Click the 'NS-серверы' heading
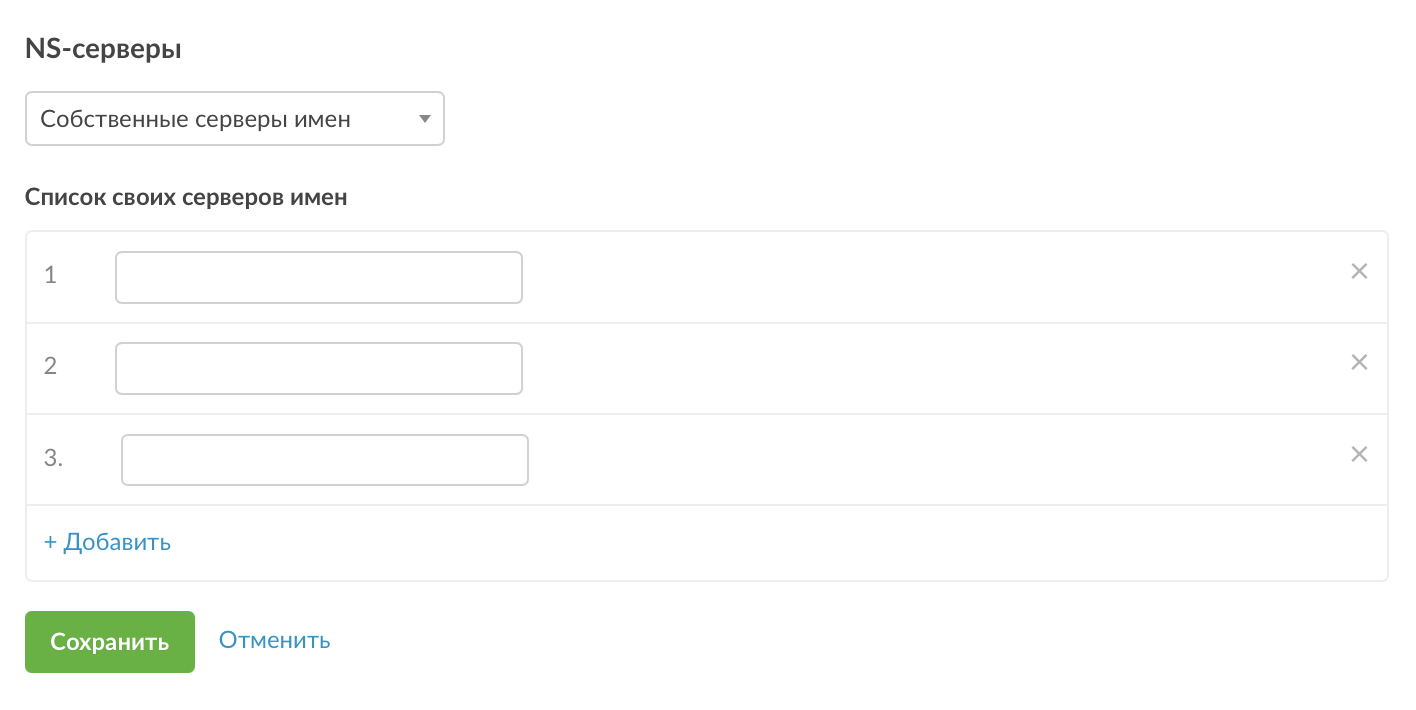Screen dimensions: 1416x710 click(103, 49)
